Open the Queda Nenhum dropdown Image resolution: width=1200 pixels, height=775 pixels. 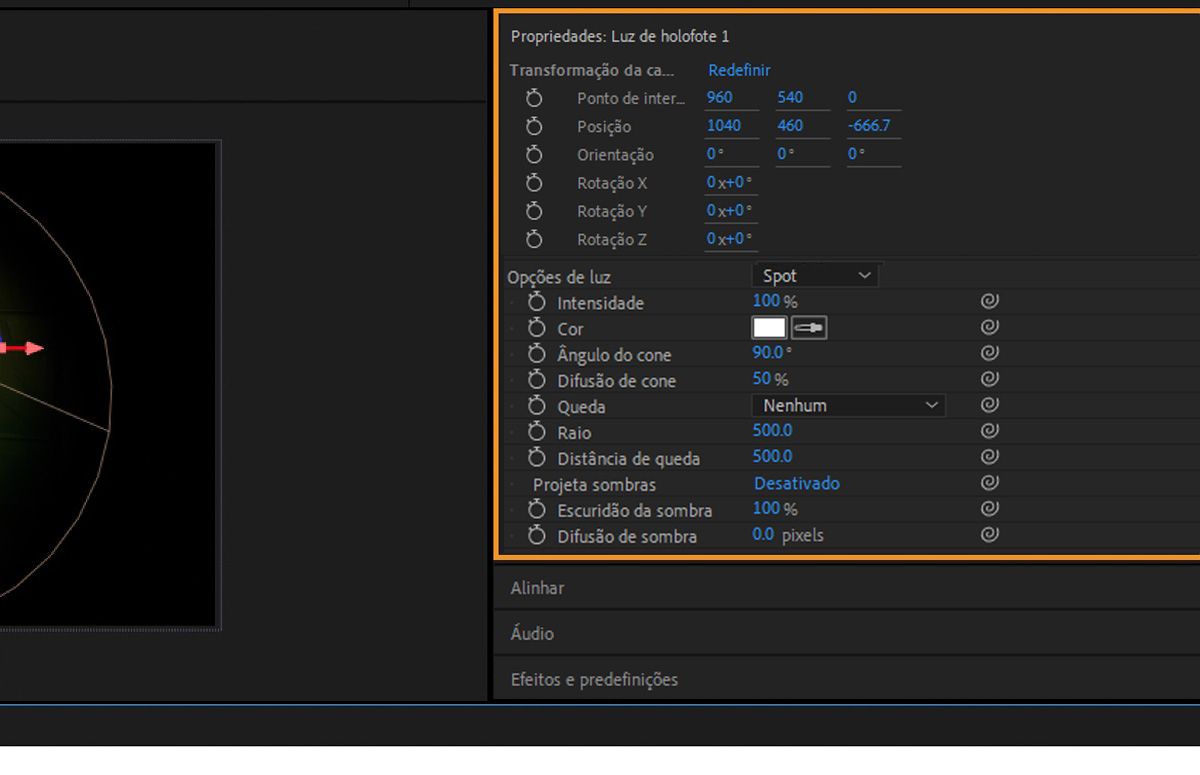coord(848,405)
